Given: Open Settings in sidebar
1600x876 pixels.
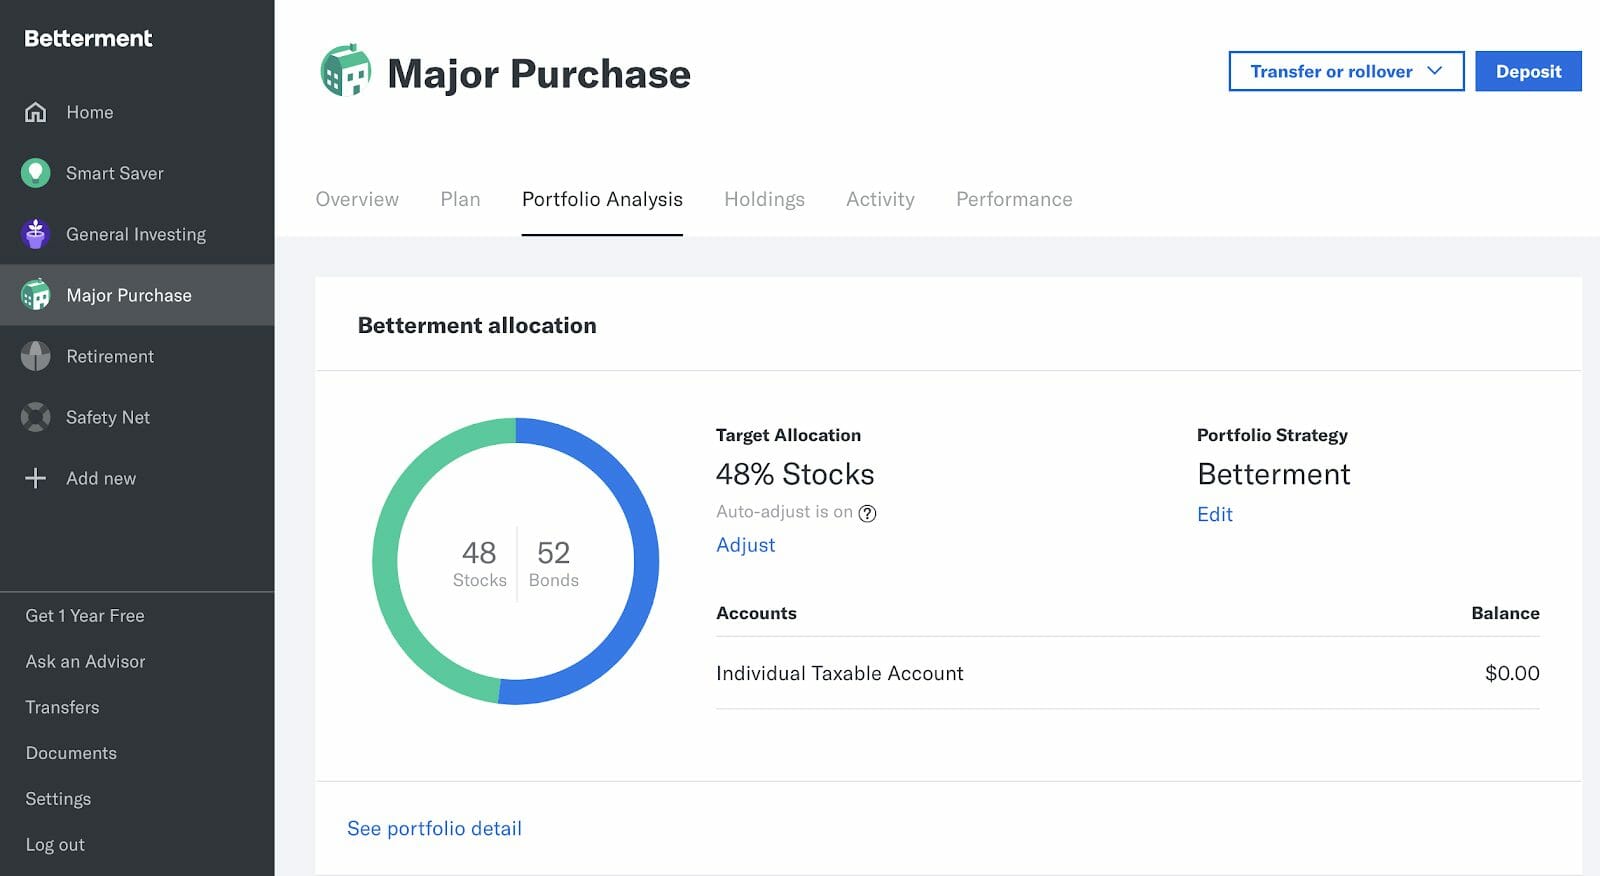Looking at the screenshot, I should point(58,799).
